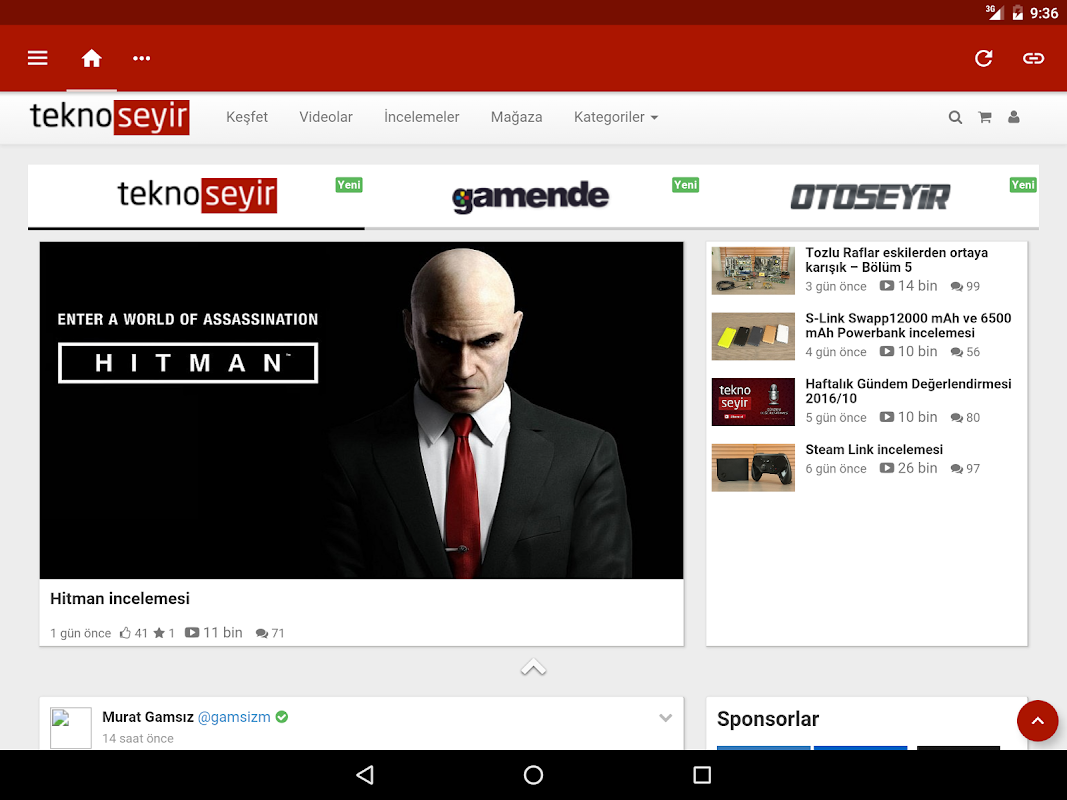Viewport: 1067px width, 800px height.
Task: Click the teknoseyir logo in navbar
Action: click(x=110, y=117)
